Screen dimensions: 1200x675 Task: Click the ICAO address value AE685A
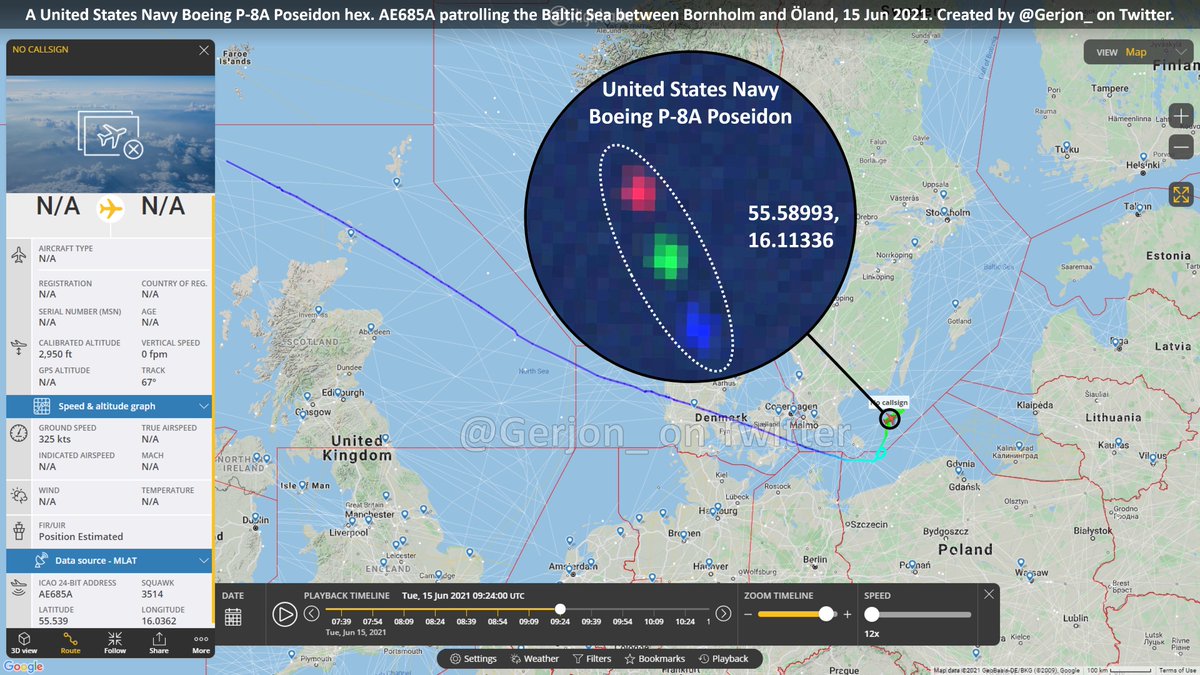pyautogui.click(x=56, y=593)
